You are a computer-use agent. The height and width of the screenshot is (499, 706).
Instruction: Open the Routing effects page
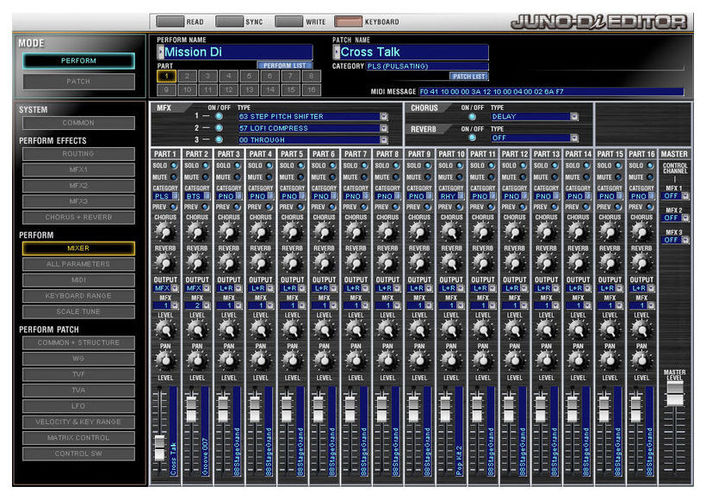coord(78,154)
